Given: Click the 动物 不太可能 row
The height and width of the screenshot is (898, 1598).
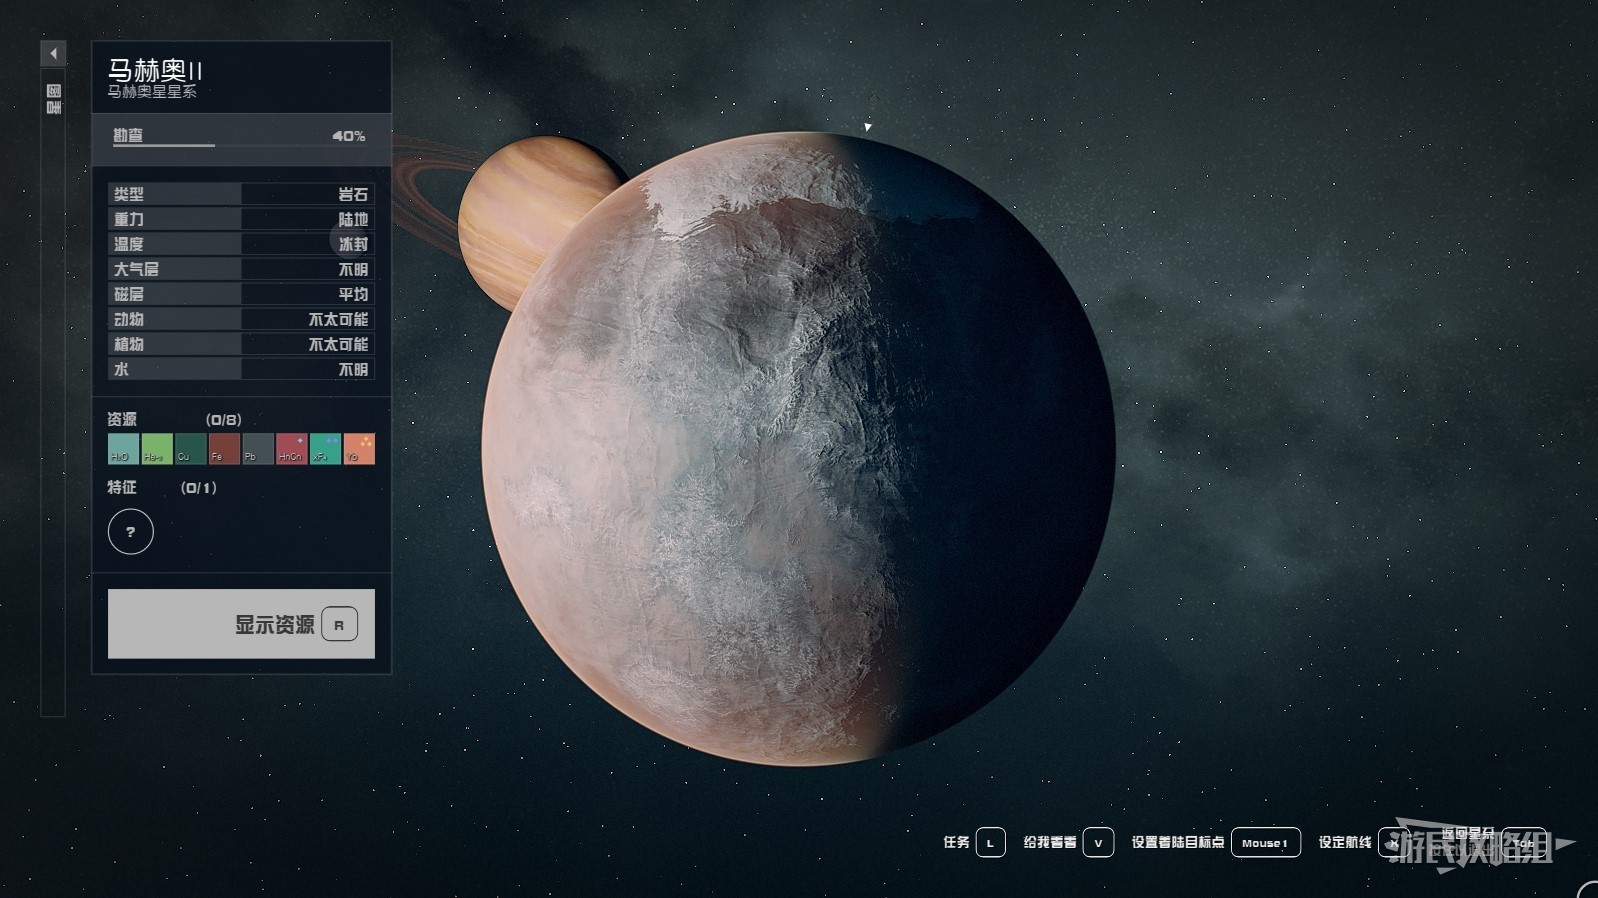Looking at the screenshot, I should coord(241,319).
